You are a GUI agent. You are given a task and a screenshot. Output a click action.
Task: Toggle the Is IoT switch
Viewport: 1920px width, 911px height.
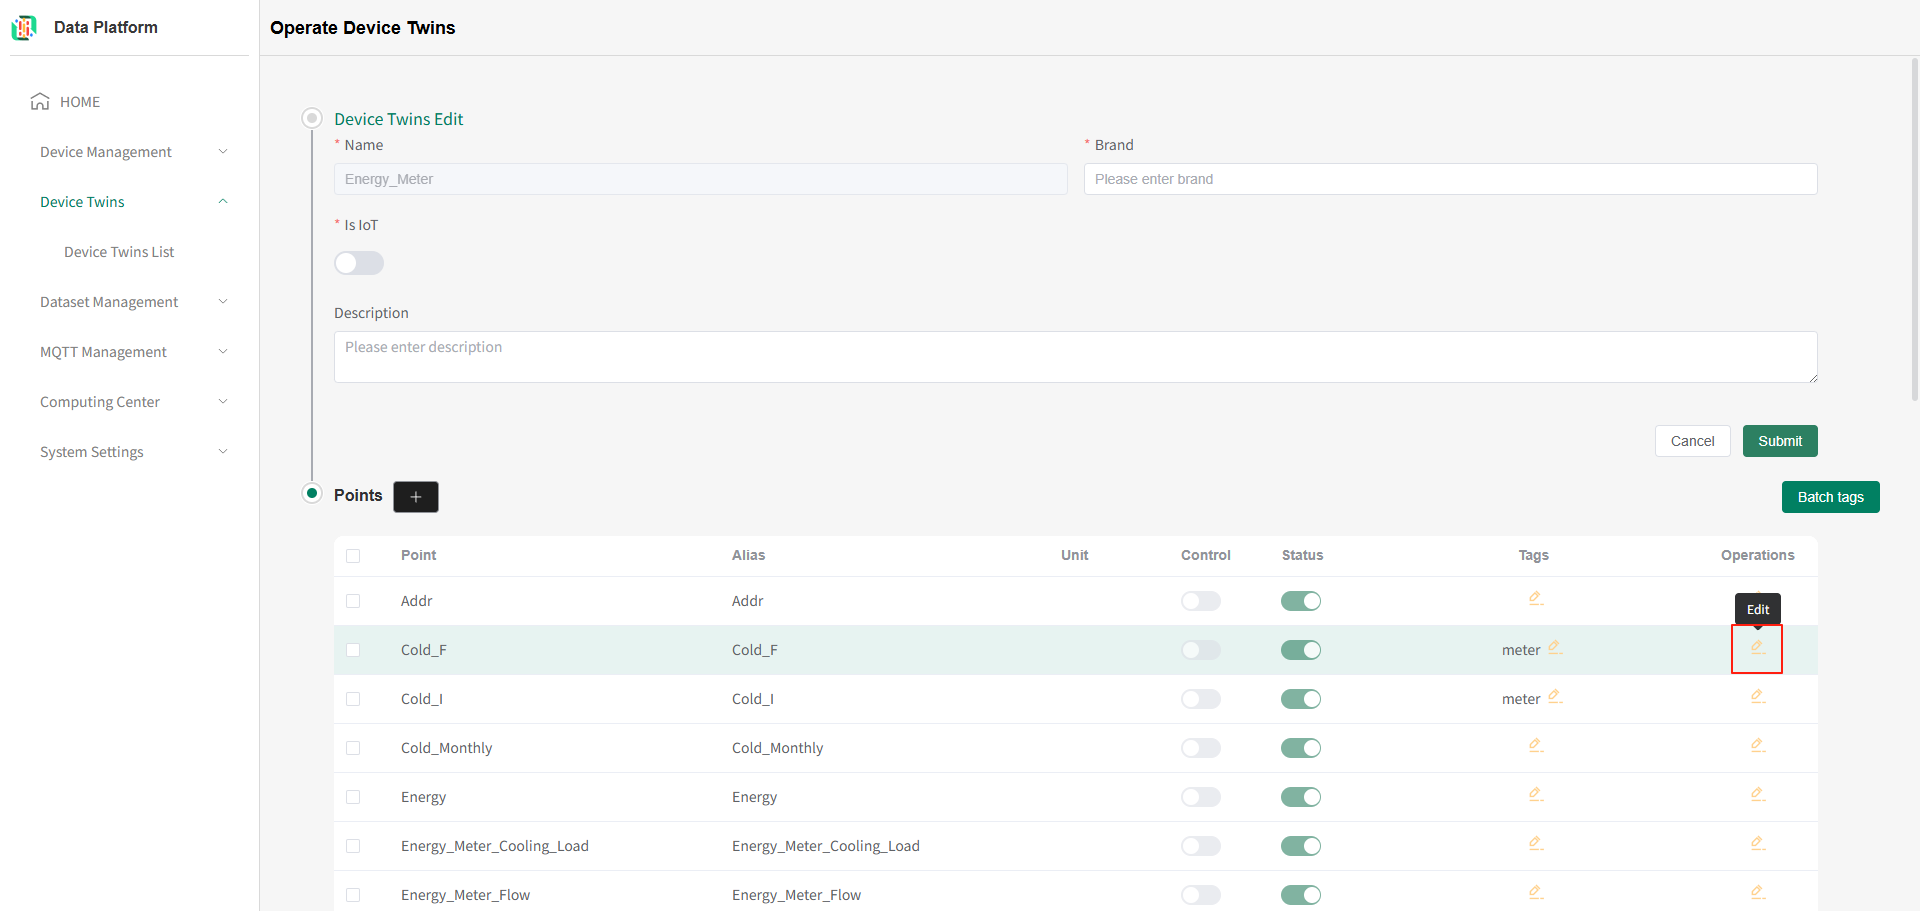[x=359, y=263]
